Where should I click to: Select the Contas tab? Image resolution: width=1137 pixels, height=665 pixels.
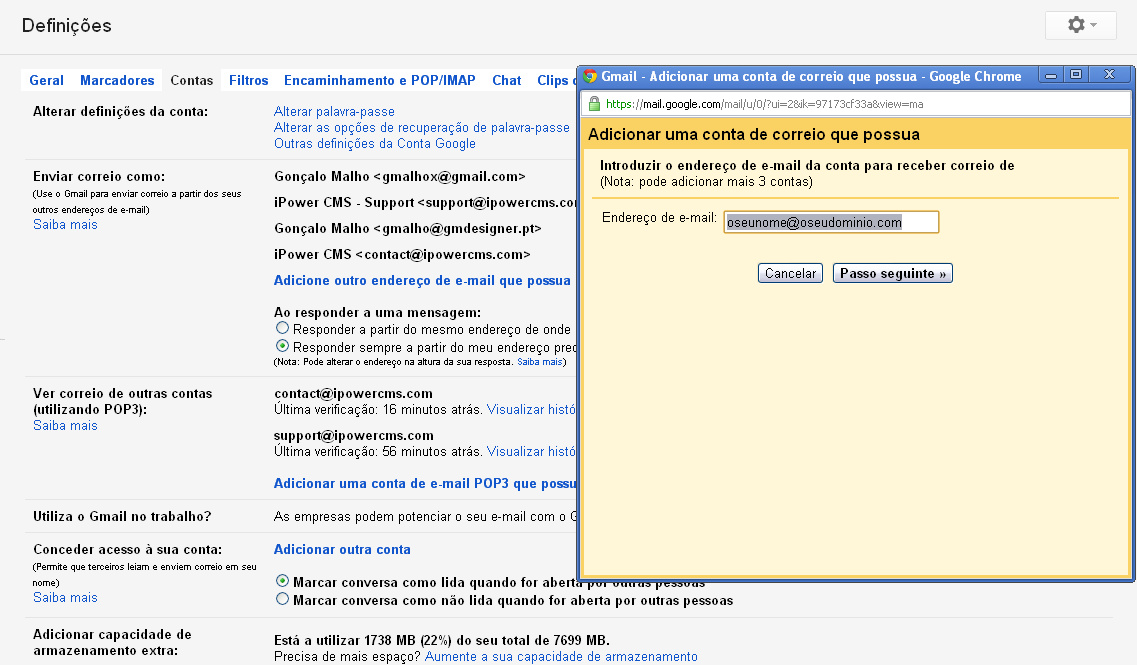click(x=191, y=80)
